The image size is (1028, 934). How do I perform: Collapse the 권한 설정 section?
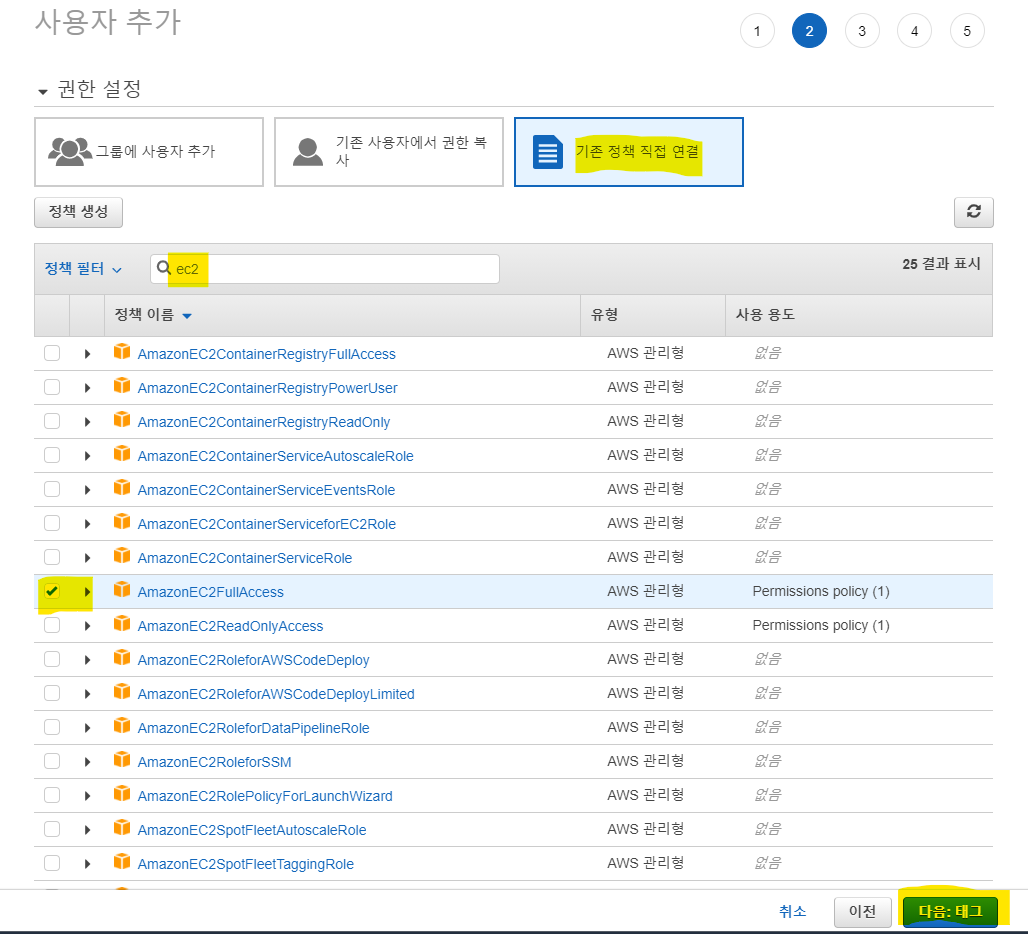coord(43,91)
